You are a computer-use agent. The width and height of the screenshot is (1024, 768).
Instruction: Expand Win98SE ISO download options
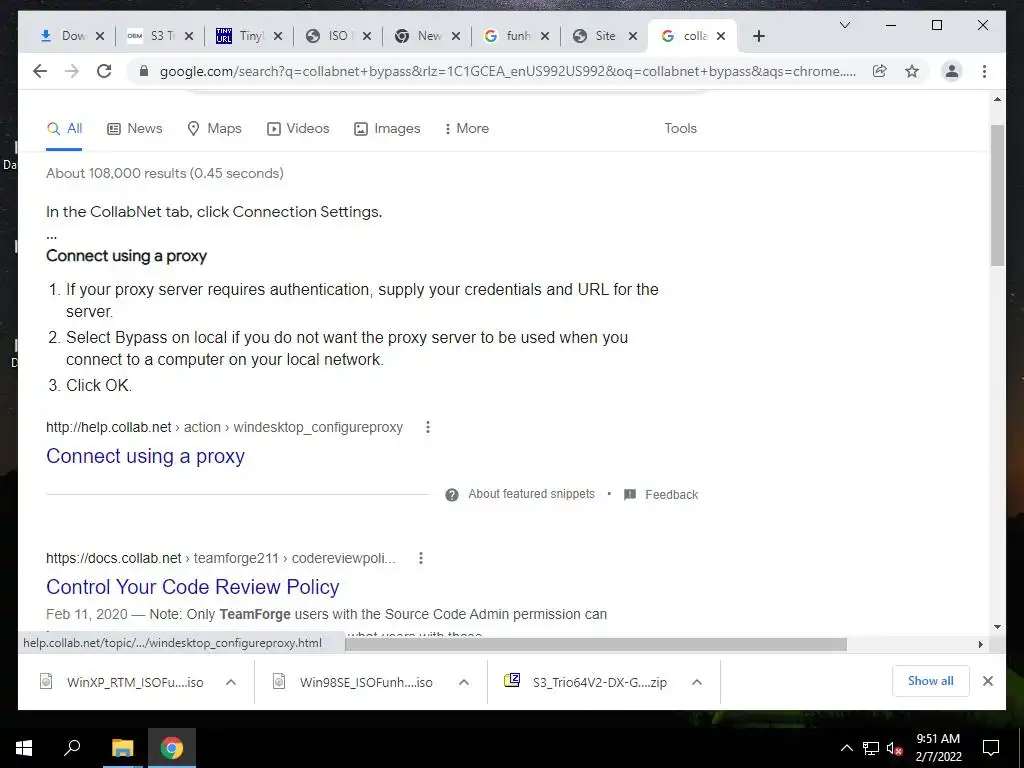464,682
